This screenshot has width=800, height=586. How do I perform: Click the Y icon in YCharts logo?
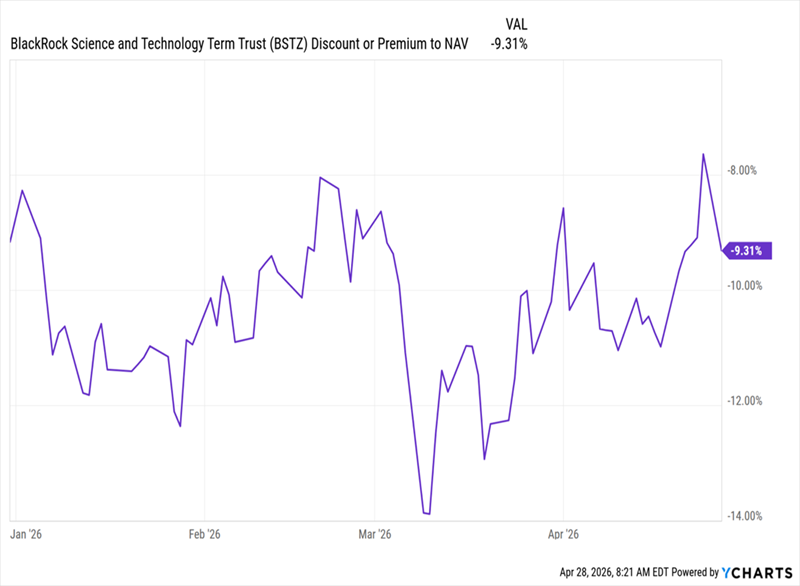[728, 573]
